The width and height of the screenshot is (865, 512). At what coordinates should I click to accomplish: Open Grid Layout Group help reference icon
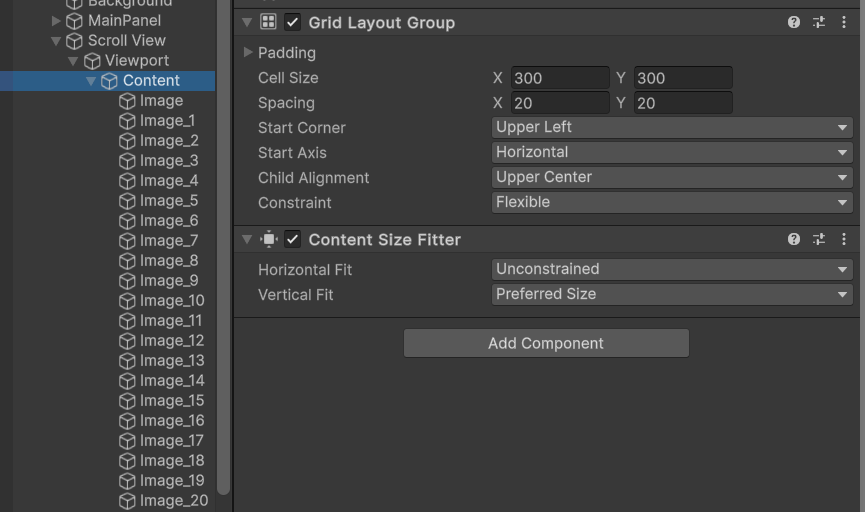pyautogui.click(x=793, y=22)
